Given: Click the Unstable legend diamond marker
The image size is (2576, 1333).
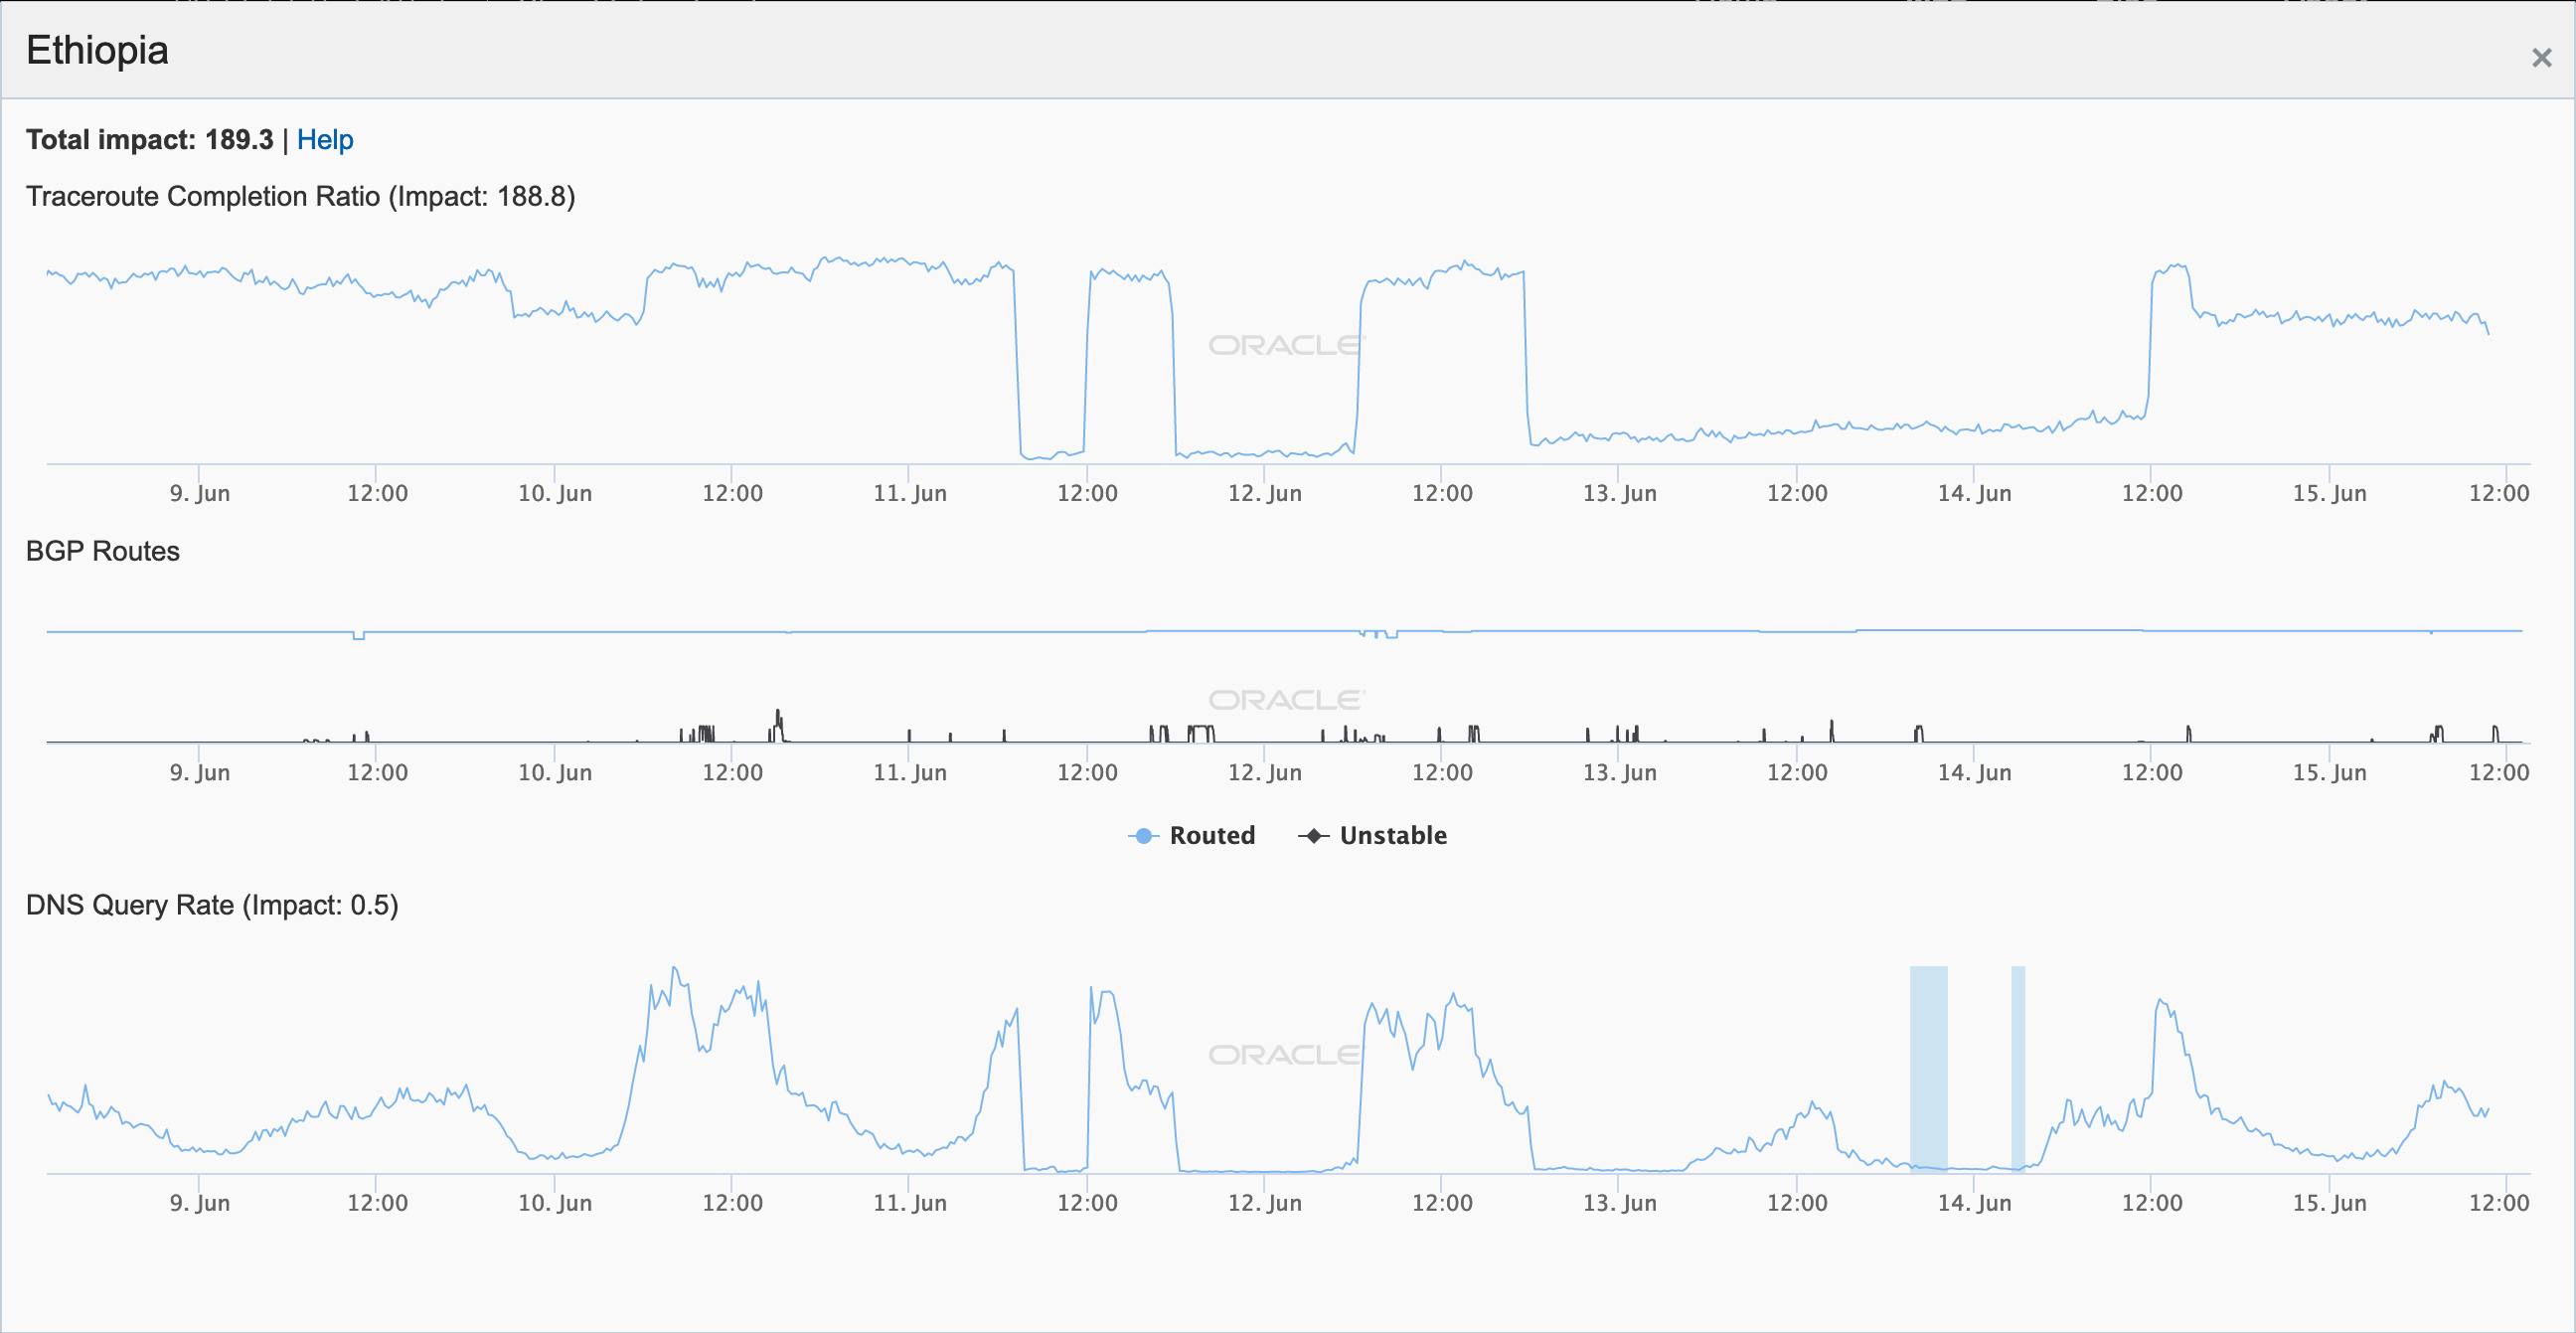Looking at the screenshot, I should click(1313, 835).
